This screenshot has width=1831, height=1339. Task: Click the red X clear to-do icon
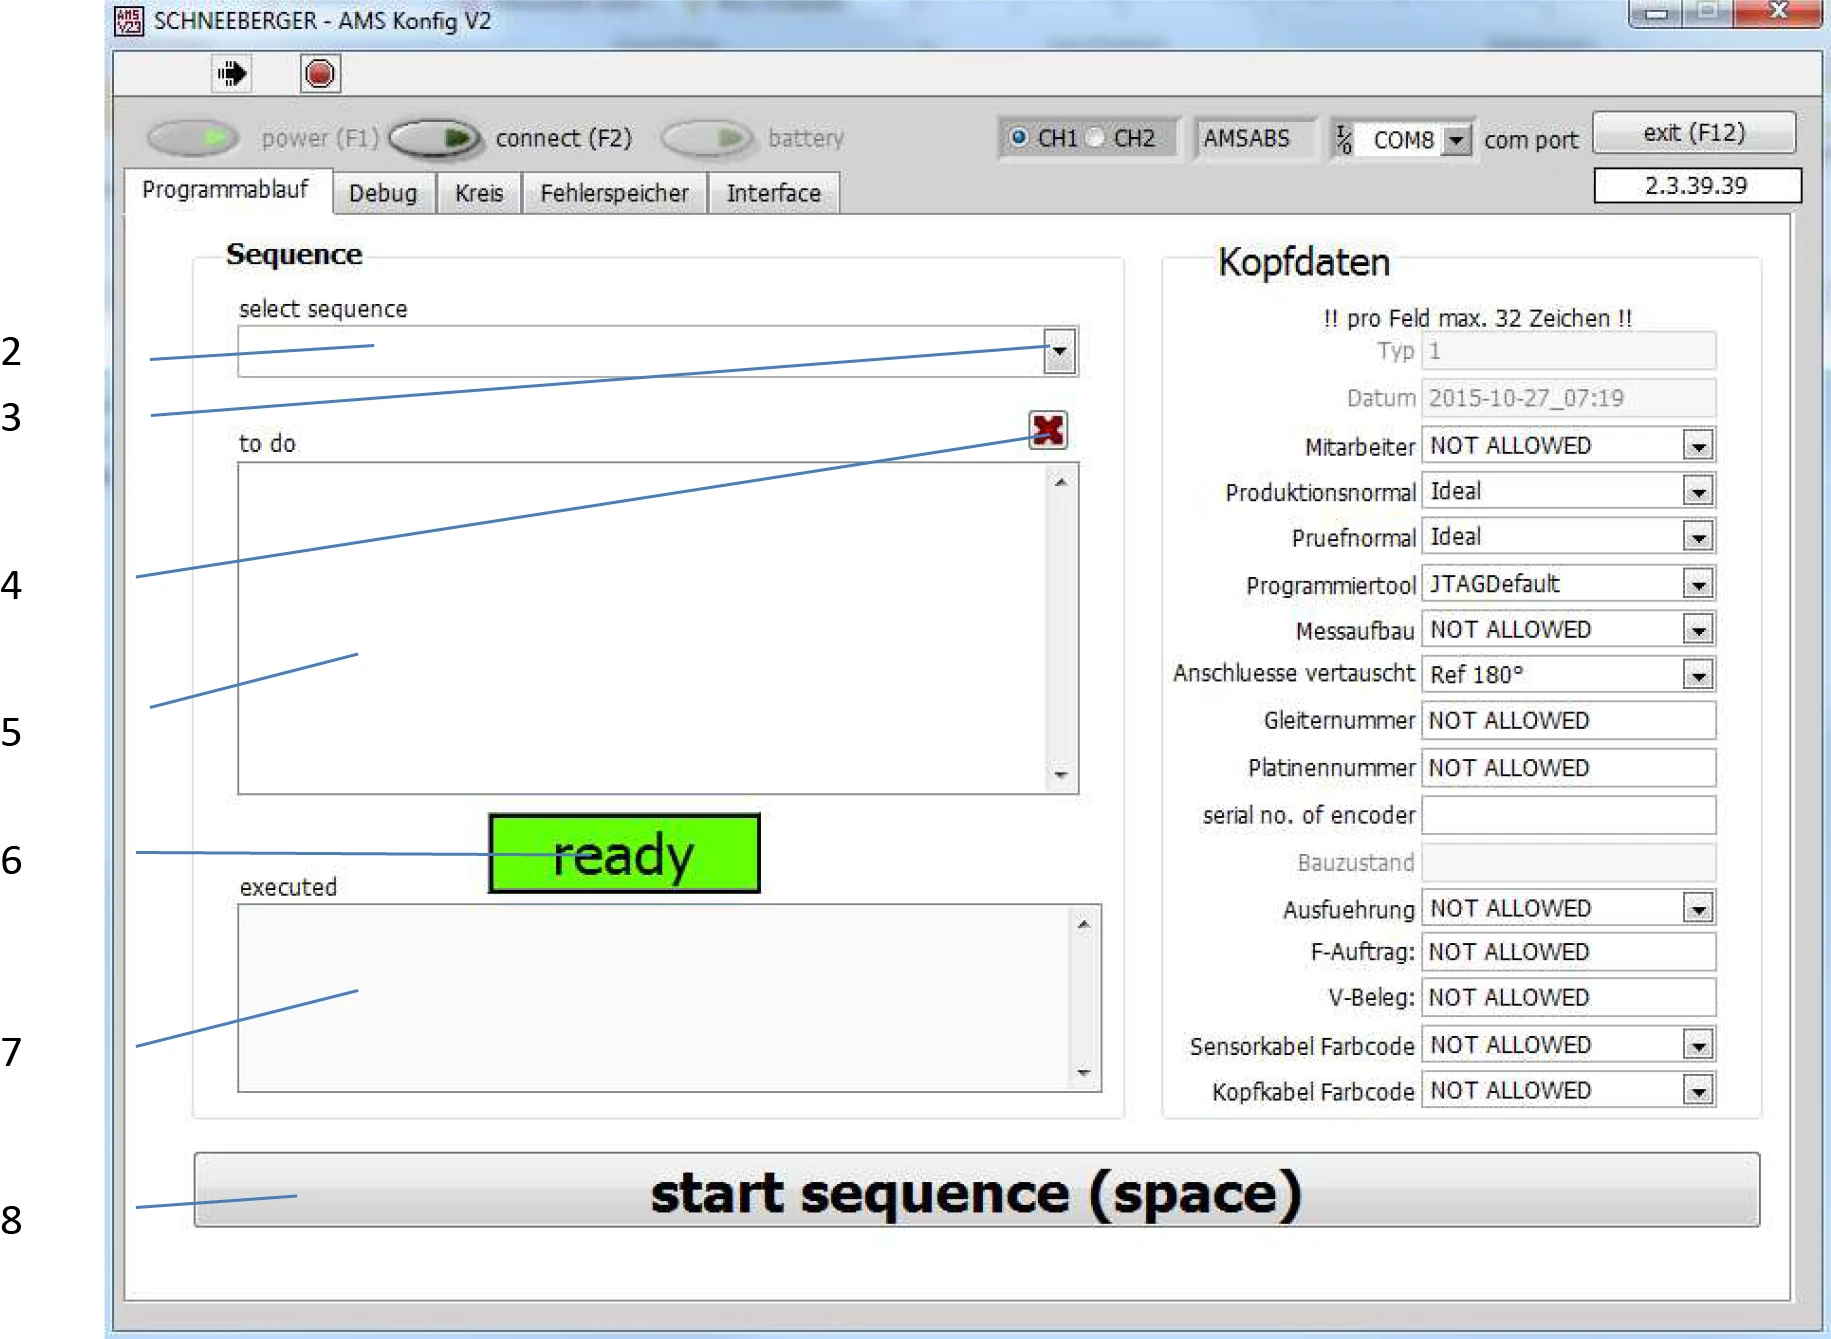(x=1047, y=430)
